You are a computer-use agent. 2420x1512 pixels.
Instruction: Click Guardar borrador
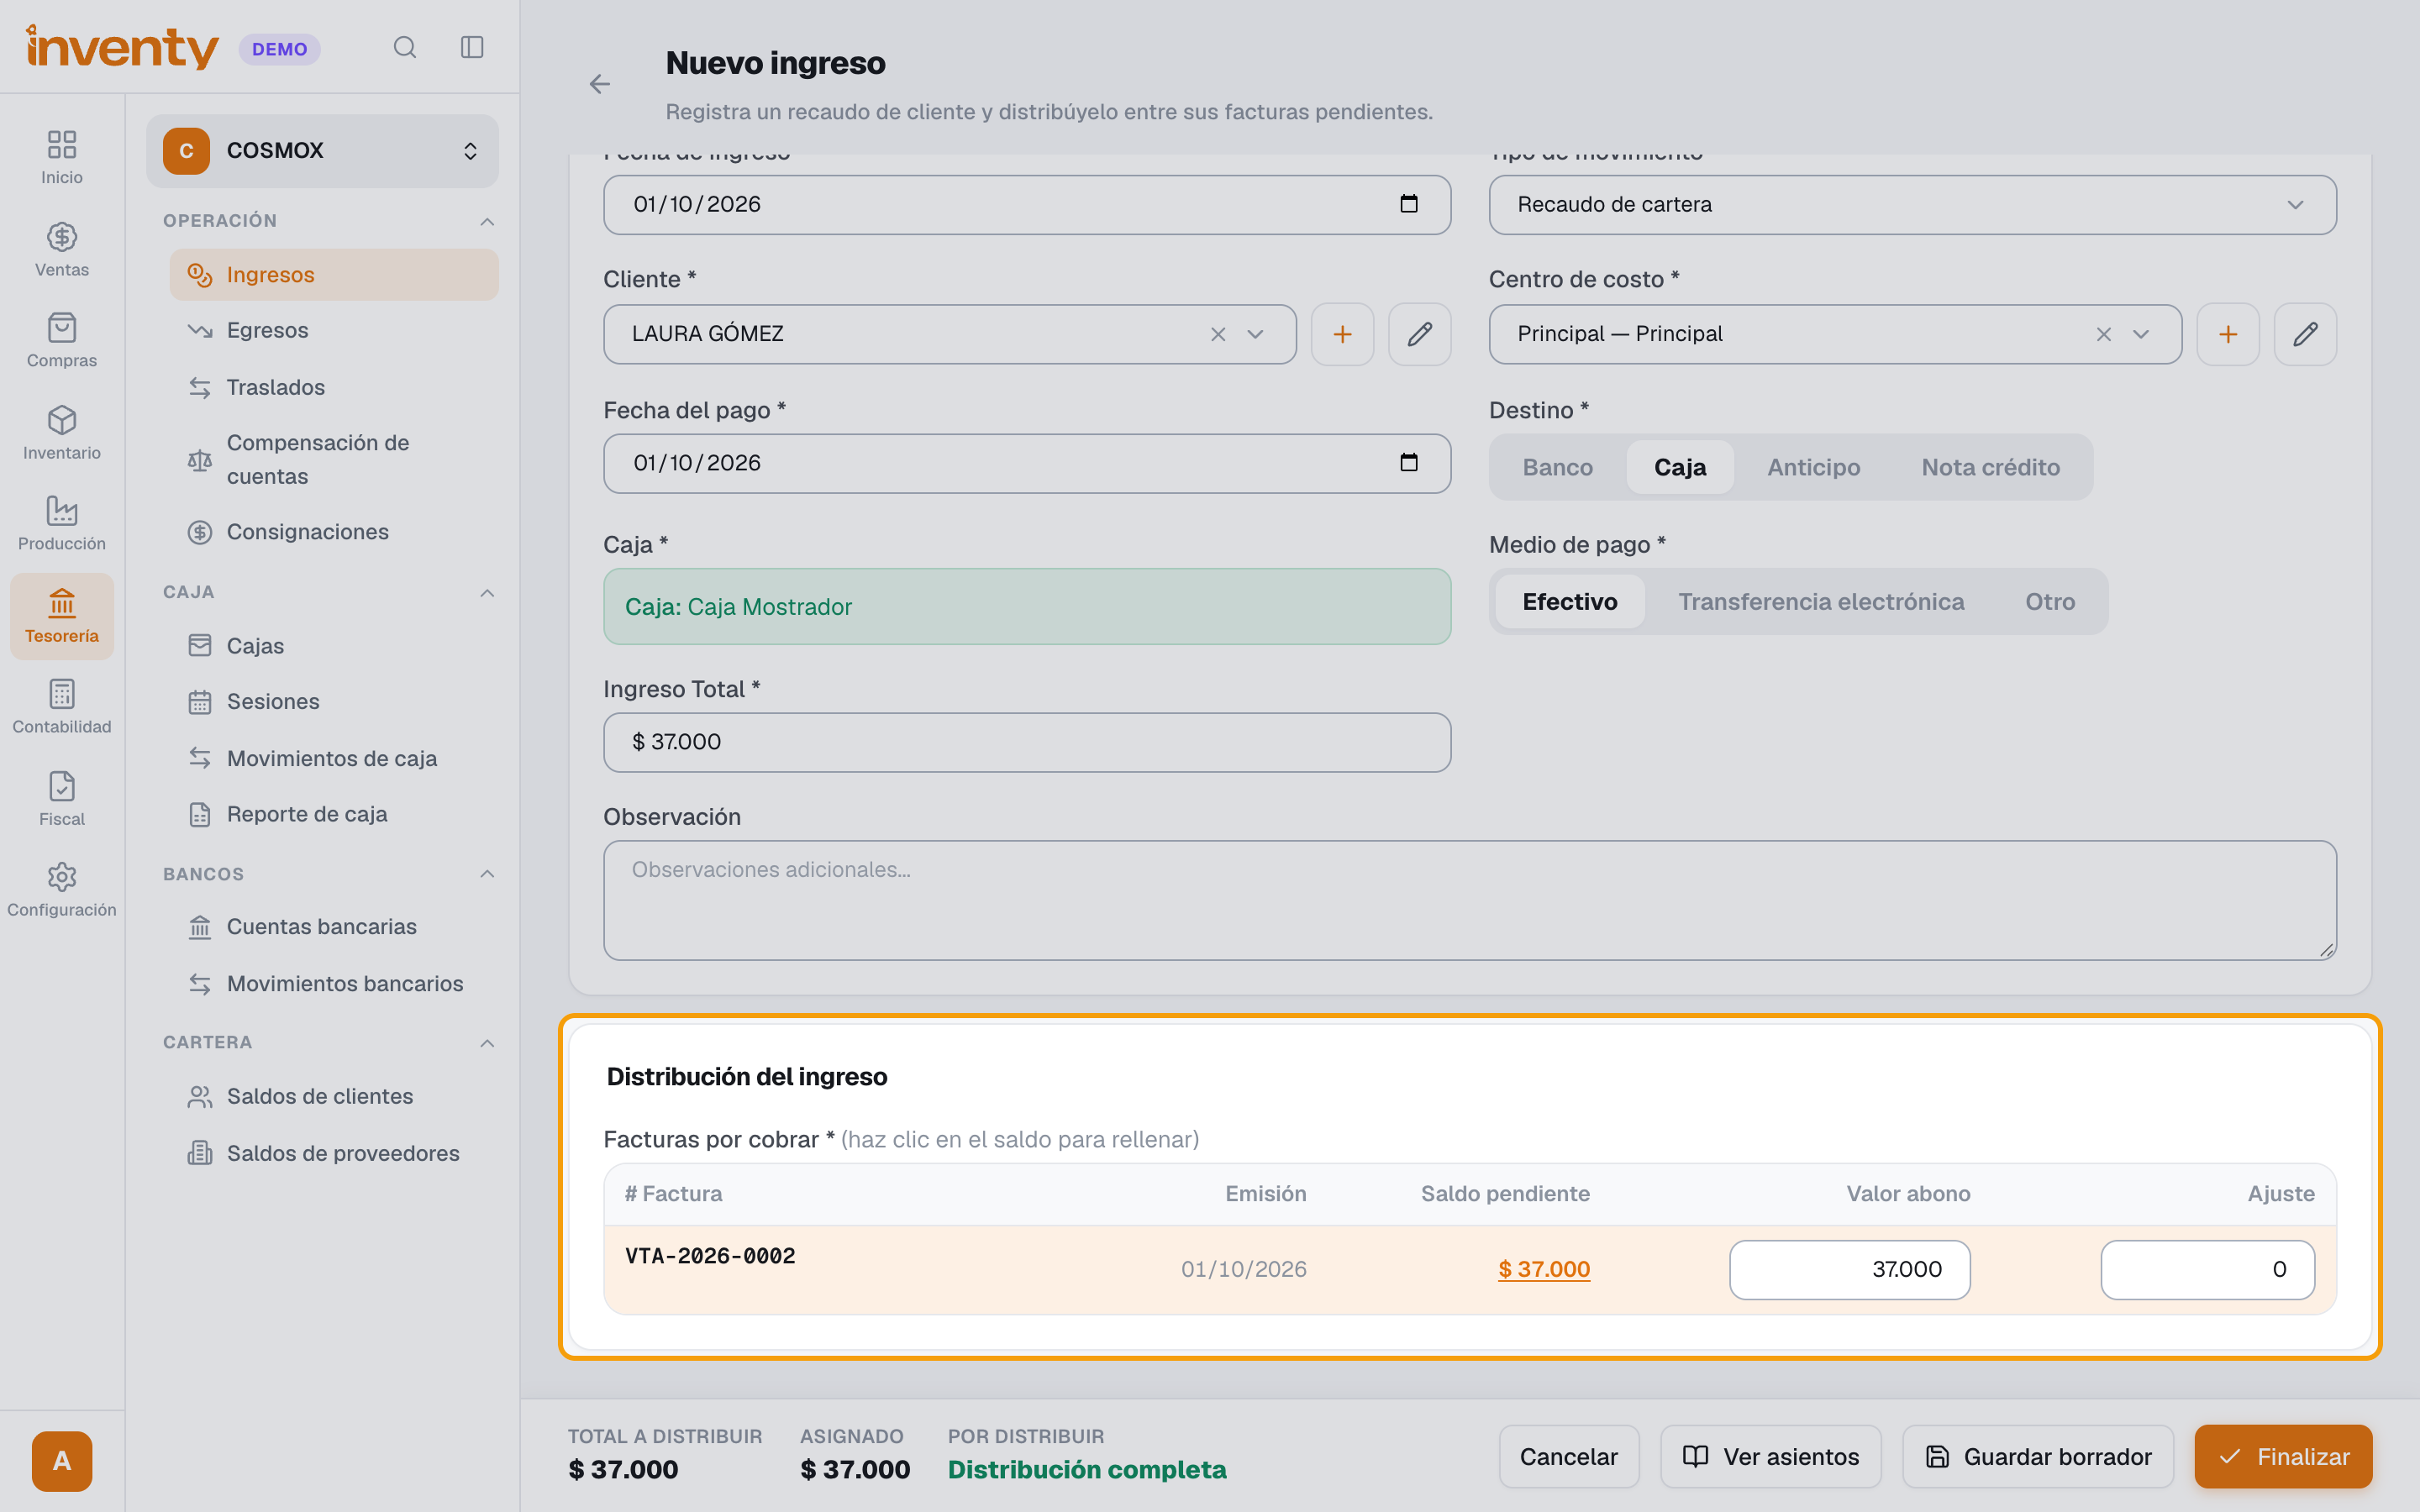pyautogui.click(x=2037, y=1456)
